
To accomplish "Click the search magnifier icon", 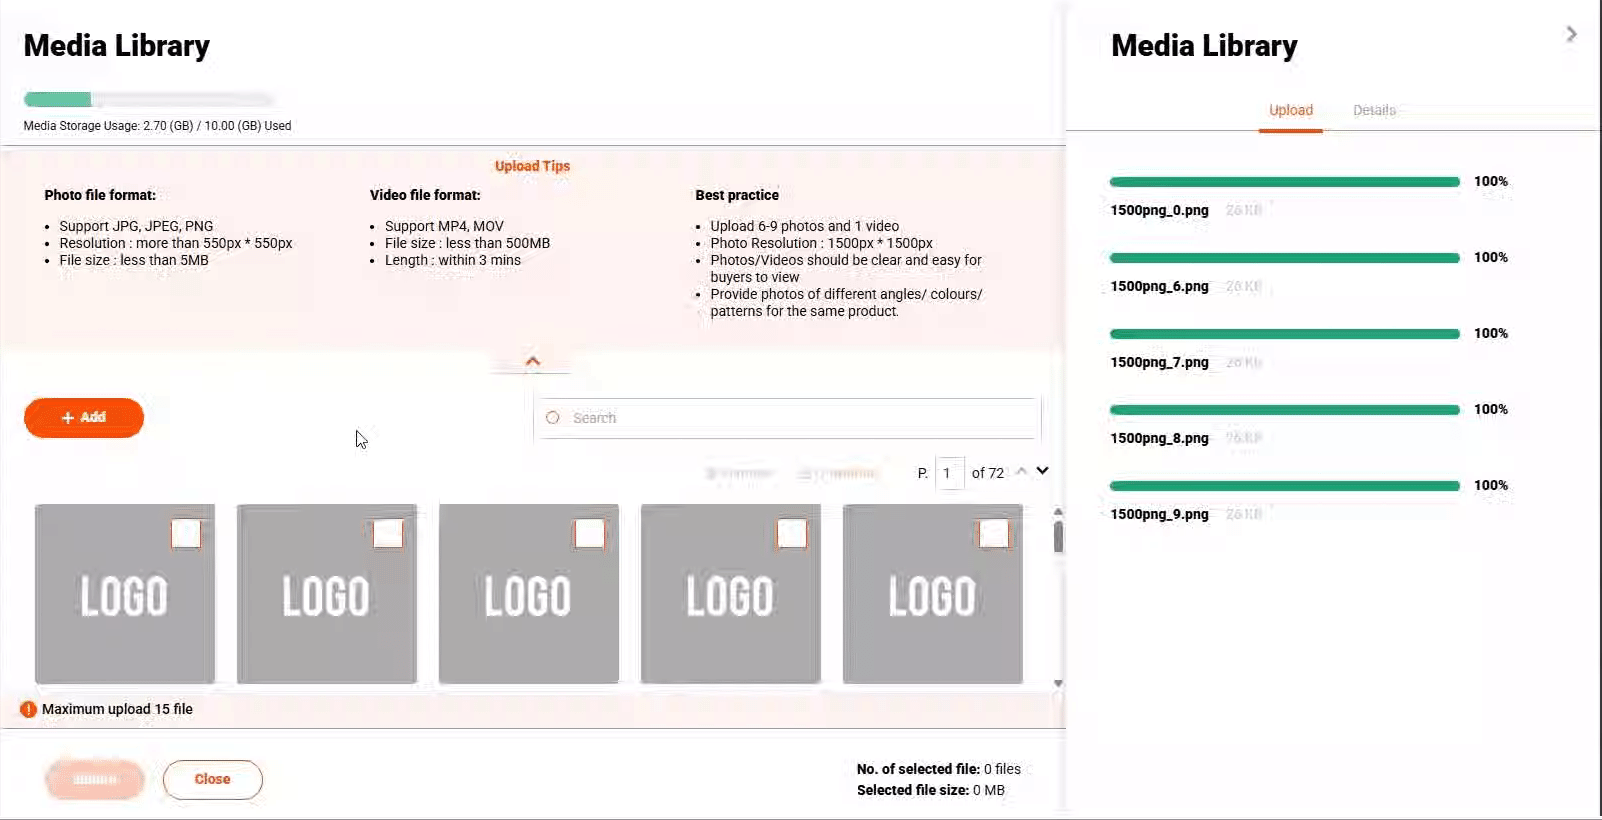I will 552,418.
